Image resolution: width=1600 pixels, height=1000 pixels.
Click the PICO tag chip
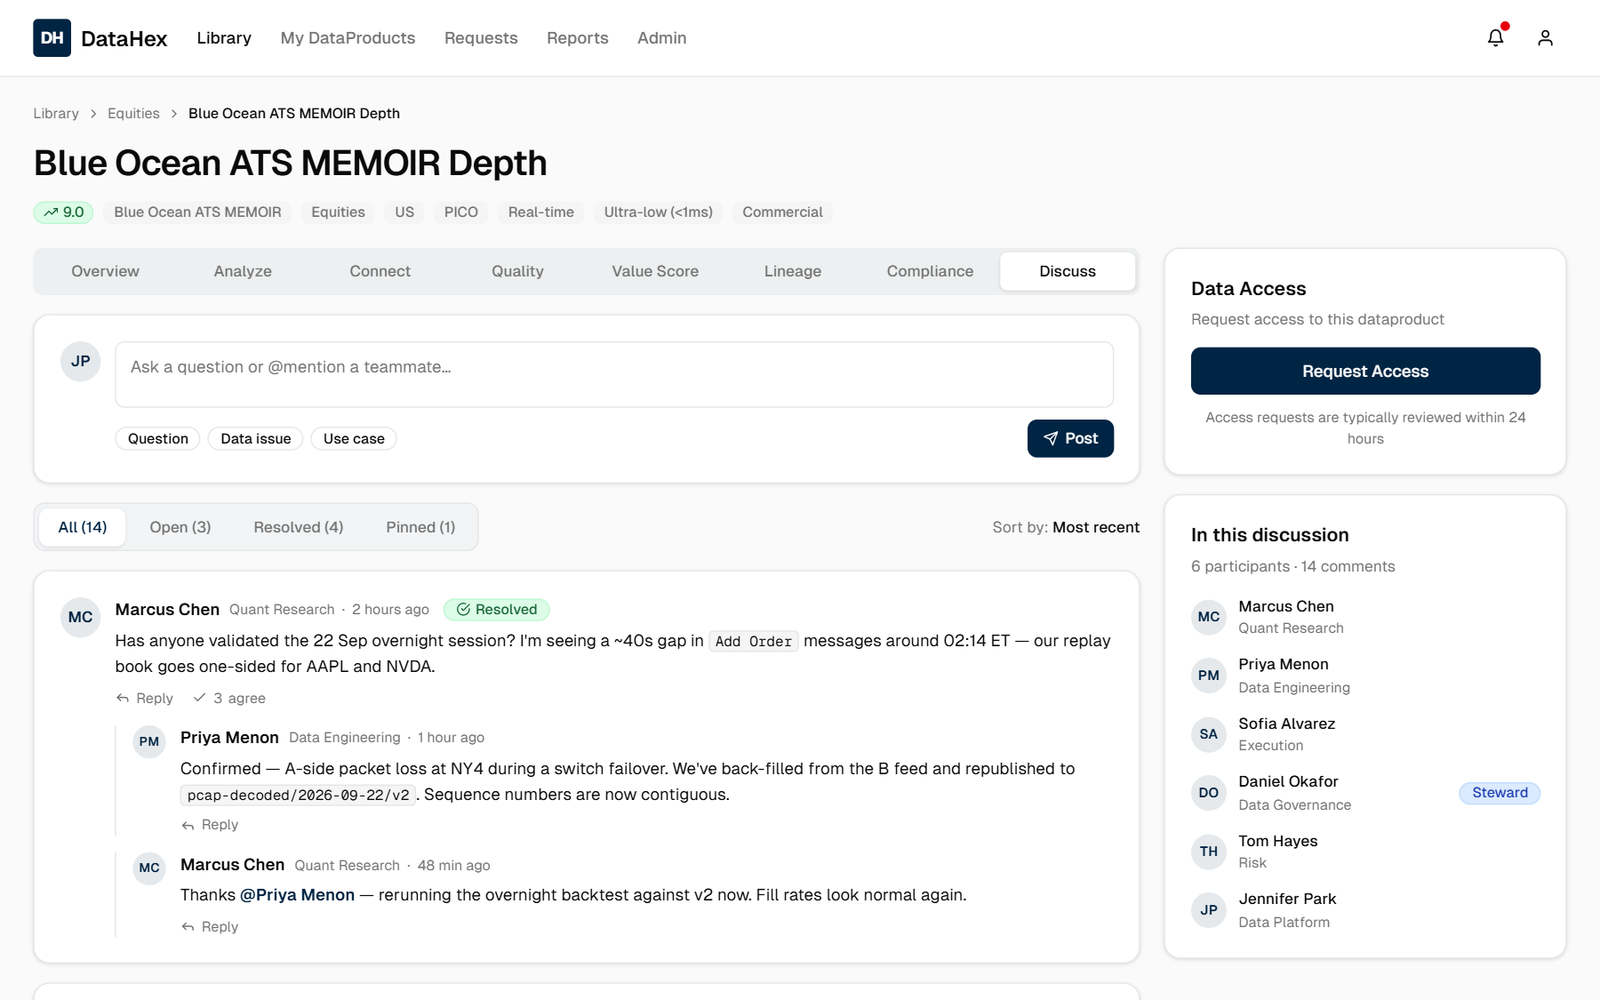[461, 212]
